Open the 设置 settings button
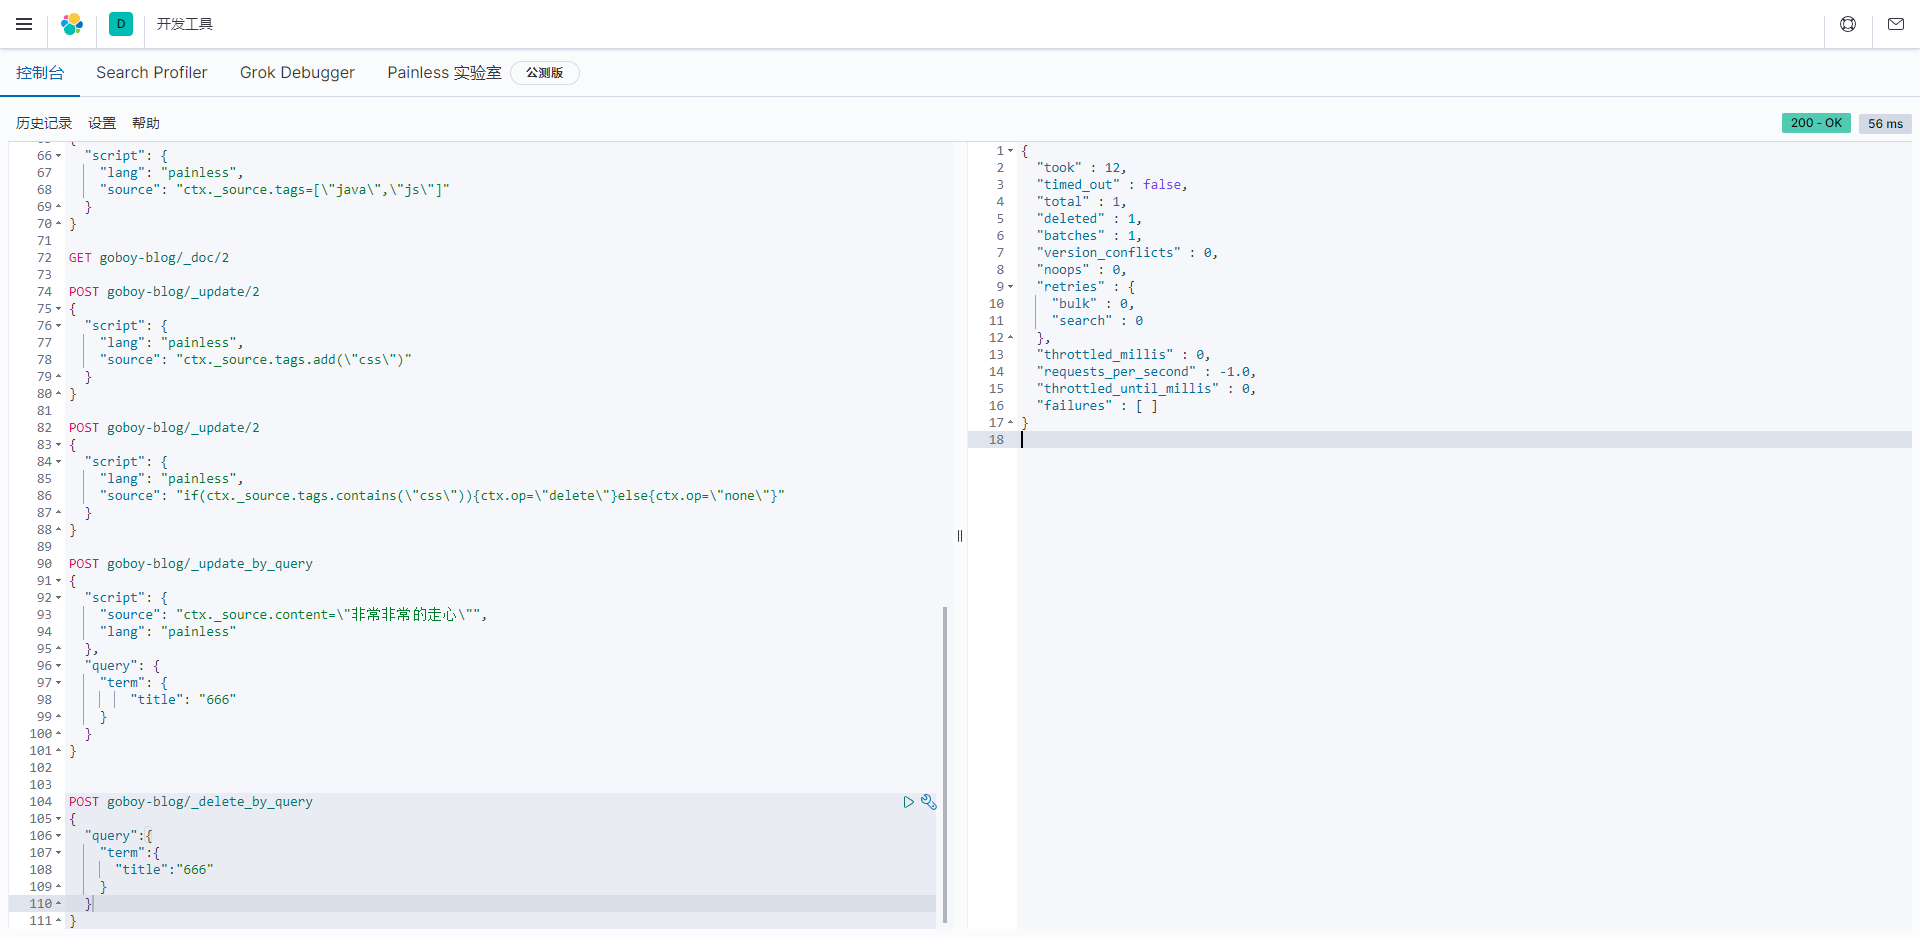The width and height of the screenshot is (1920, 937). click(x=102, y=123)
